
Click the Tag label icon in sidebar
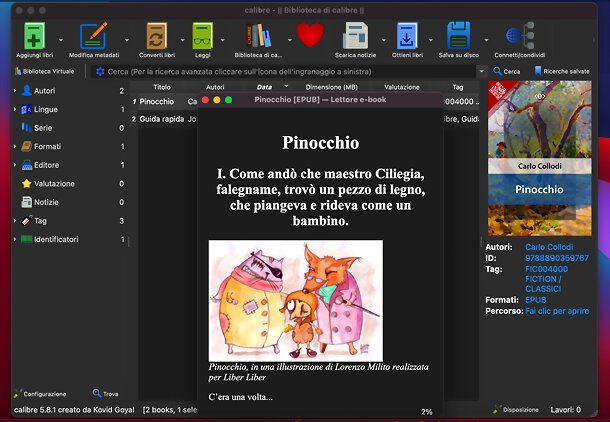[26, 221]
